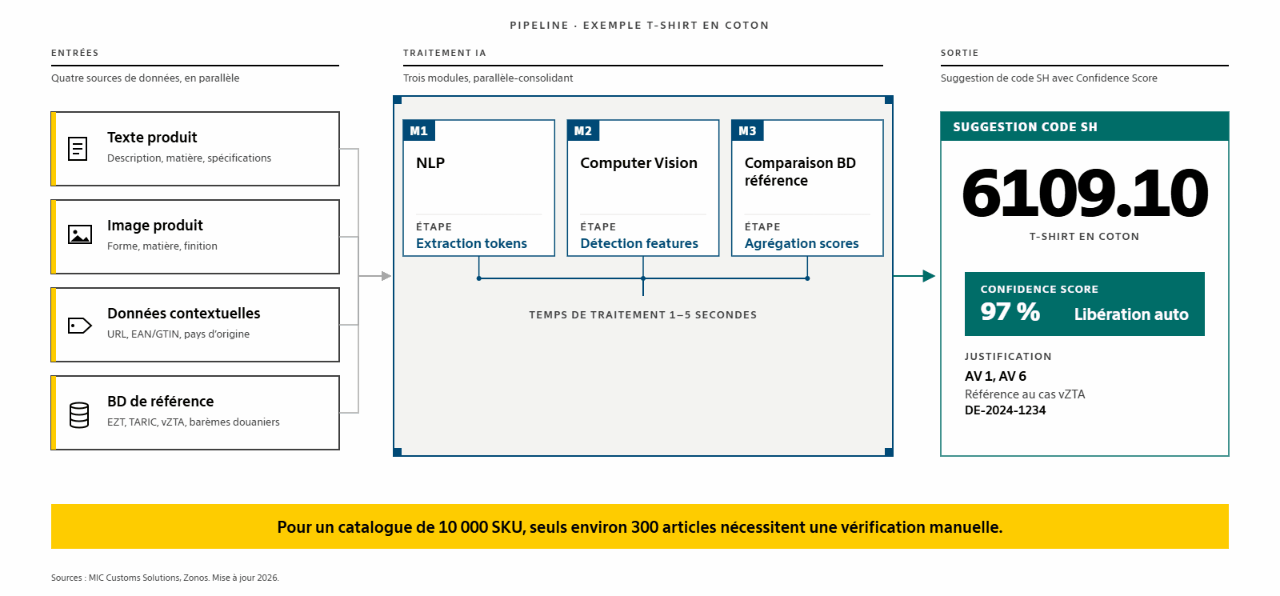Click EZT, TARIC, vZTA, barèmes douaniers text
This screenshot has width=1280, height=596.
[x=193, y=422]
